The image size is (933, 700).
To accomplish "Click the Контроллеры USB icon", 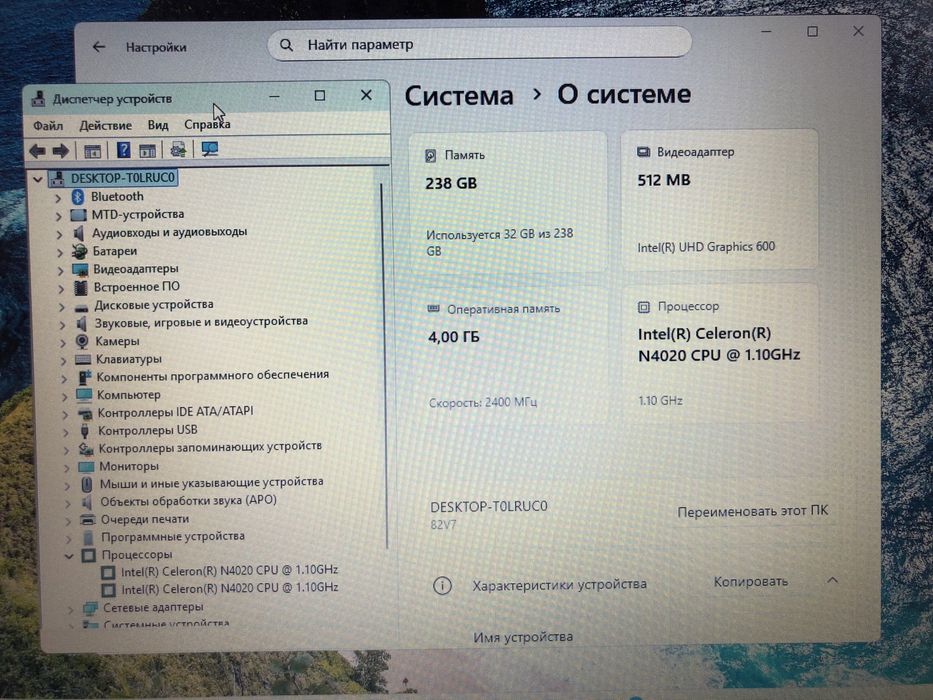I will 84,431.
